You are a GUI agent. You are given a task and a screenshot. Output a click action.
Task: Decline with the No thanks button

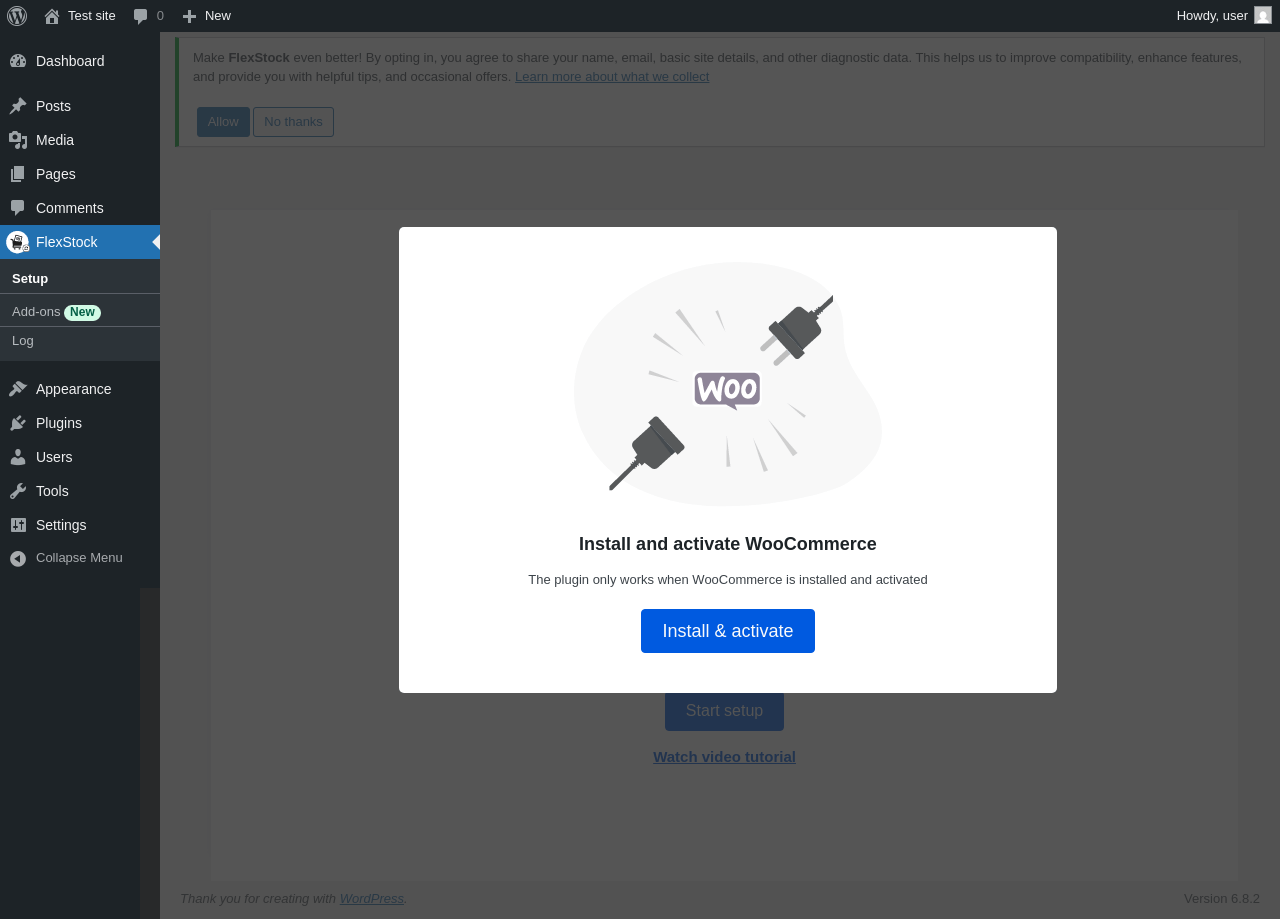(x=293, y=122)
